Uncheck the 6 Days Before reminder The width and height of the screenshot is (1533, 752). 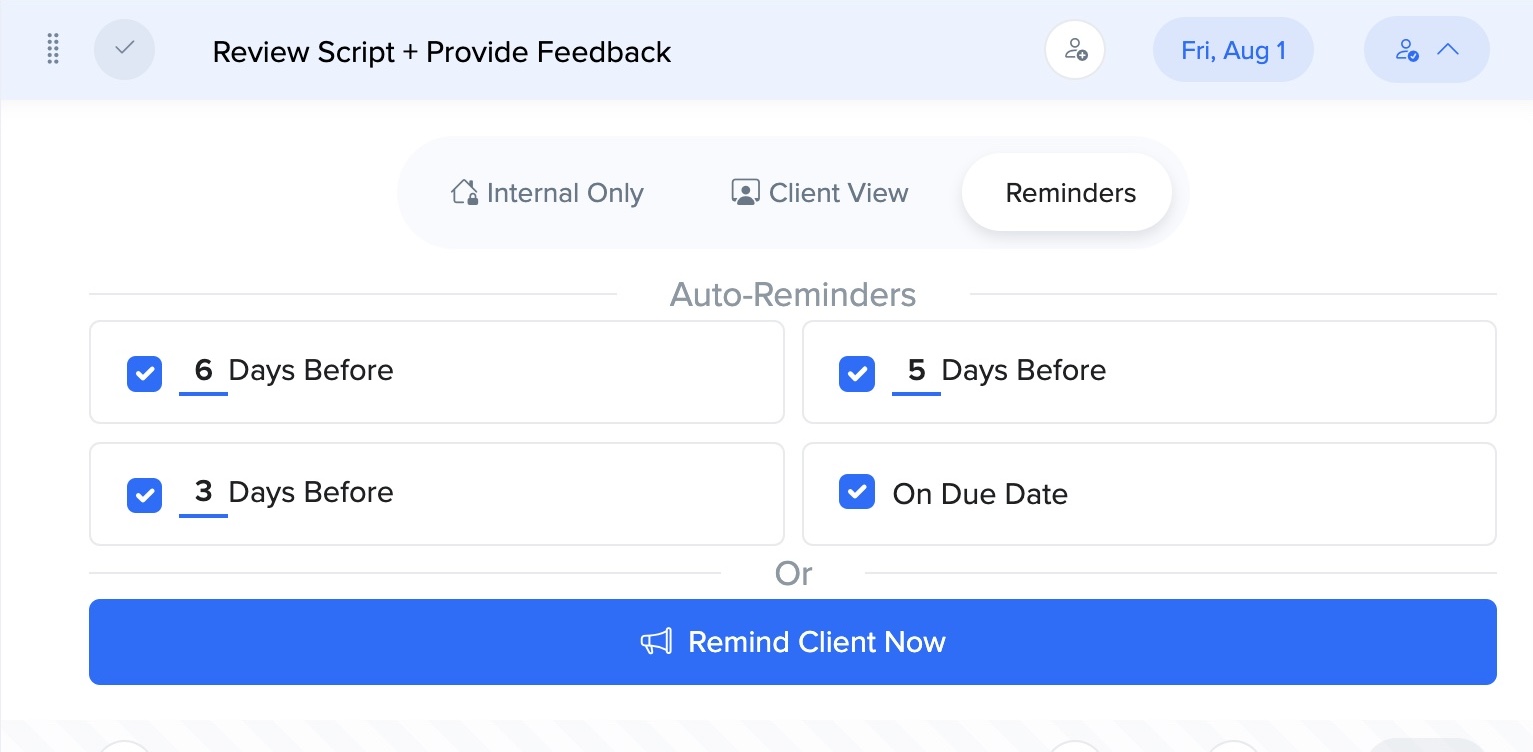(145, 373)
